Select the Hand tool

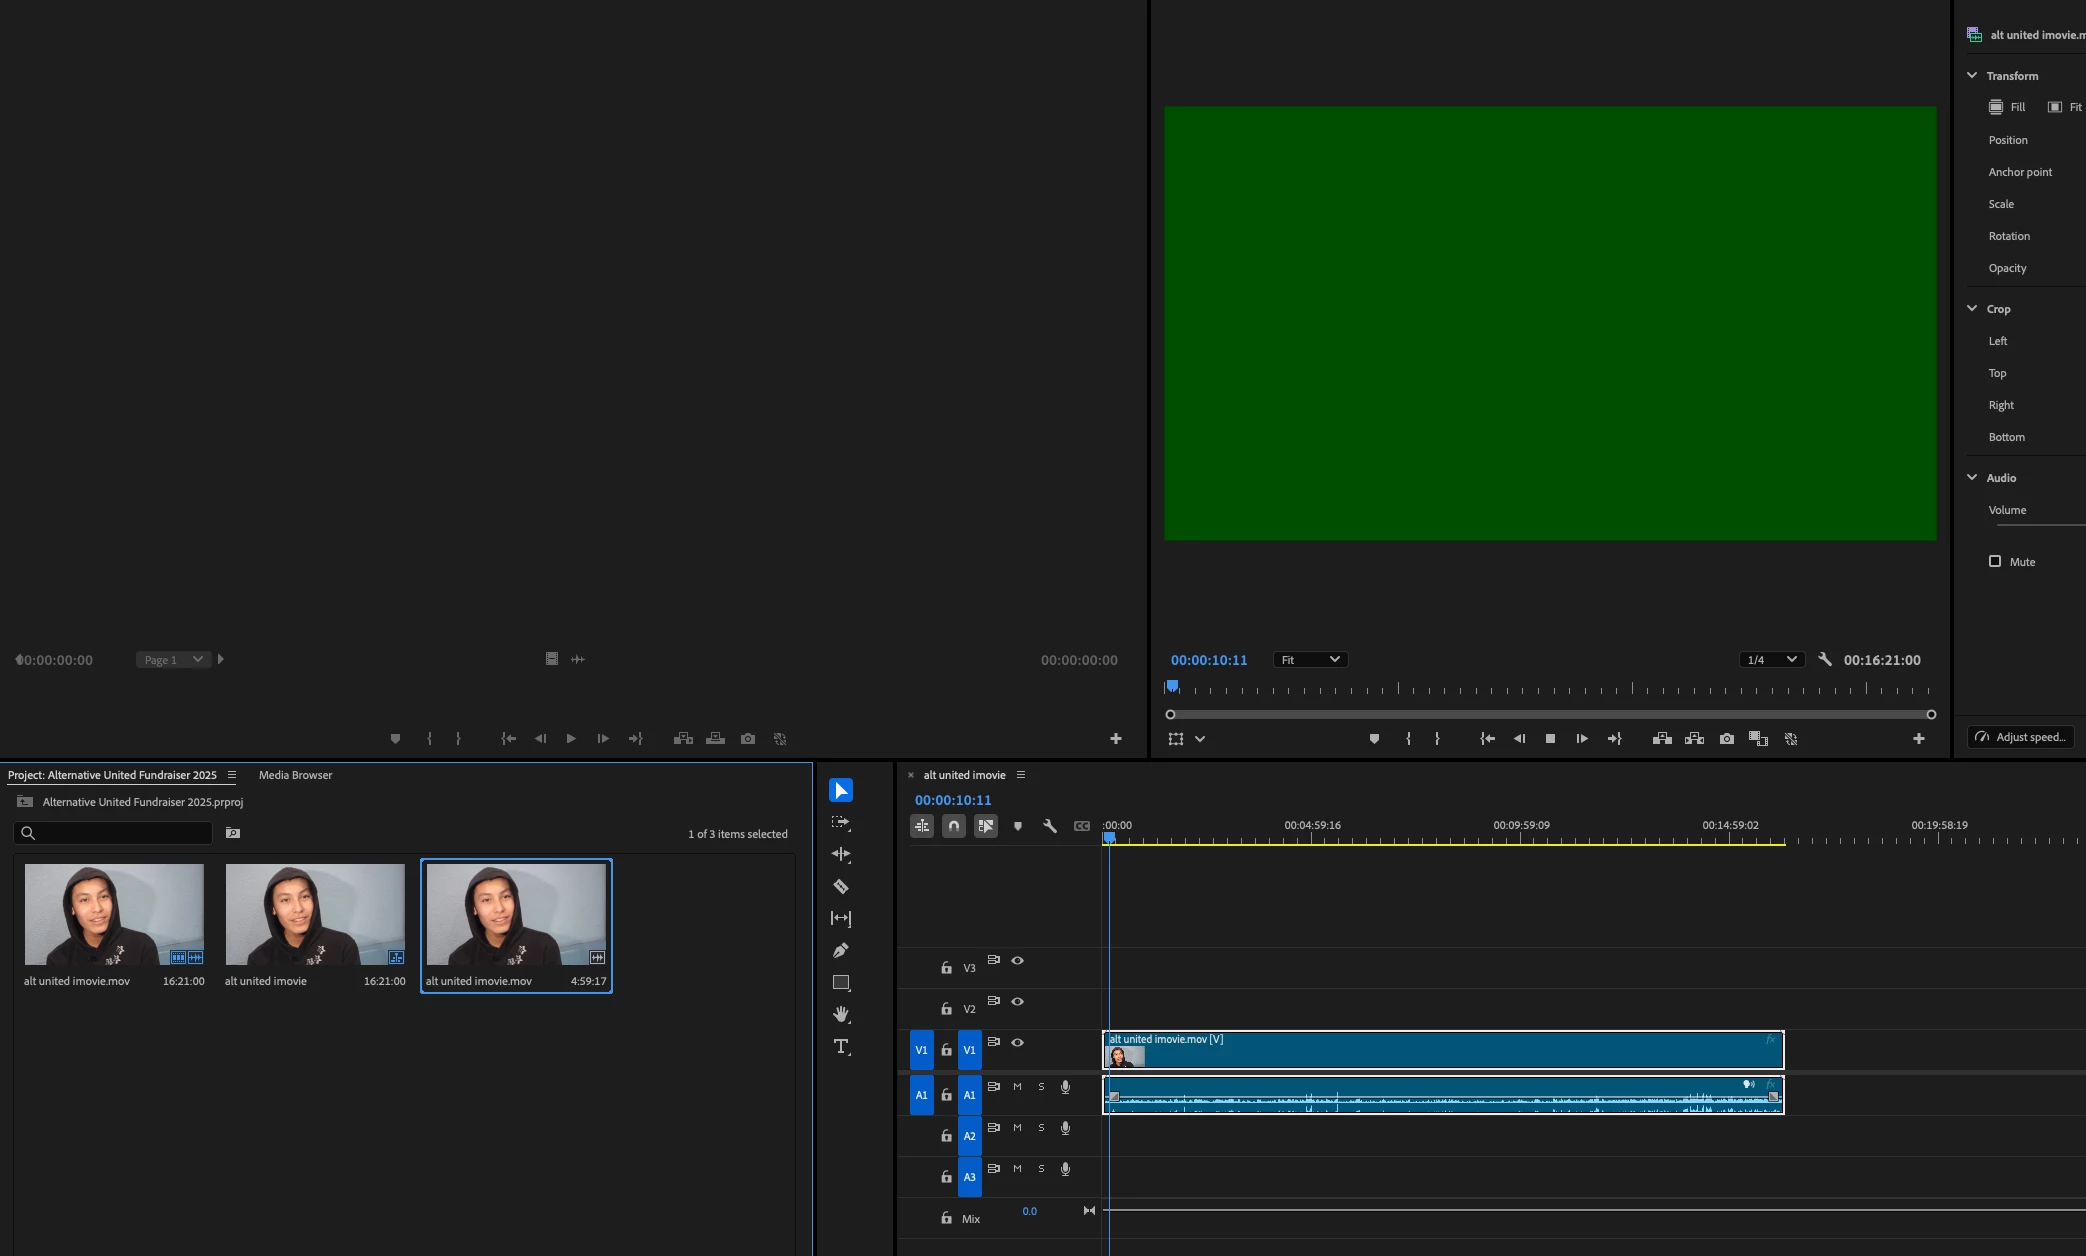tap(841, 1014)
